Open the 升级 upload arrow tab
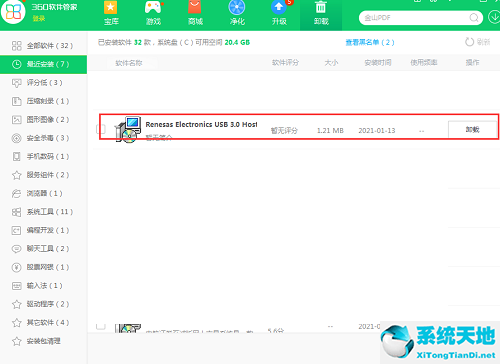 [x=279, y=13]
